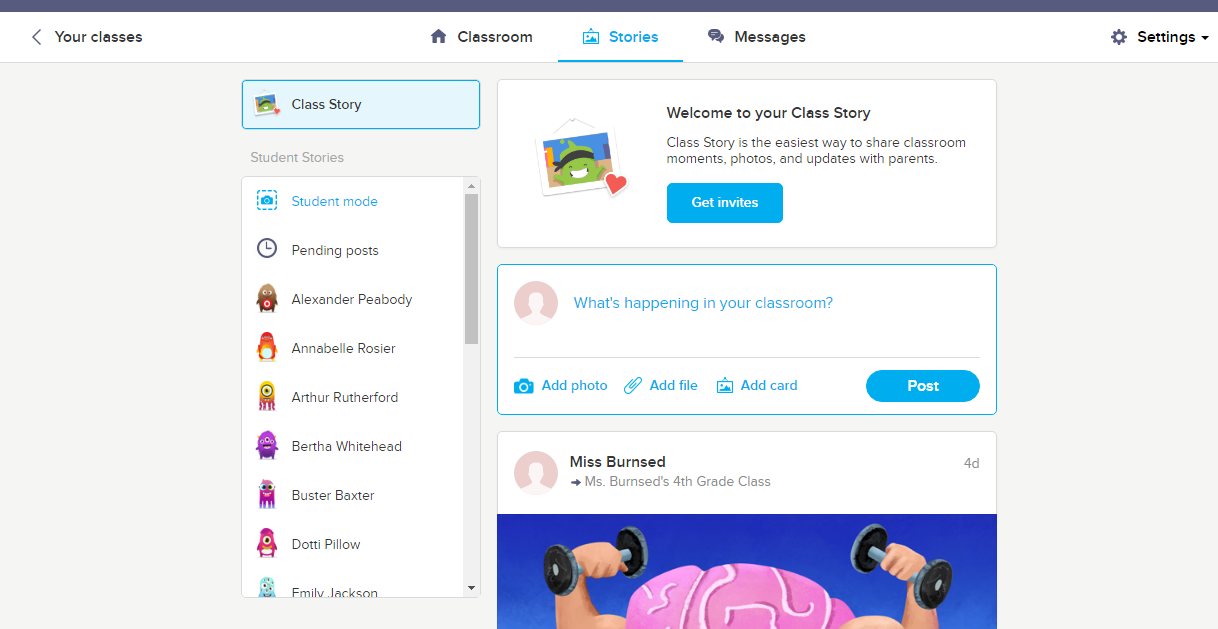Click the Classroom home icon
The width and height of the screenshot is (1218, 629).
coord(438,37)
